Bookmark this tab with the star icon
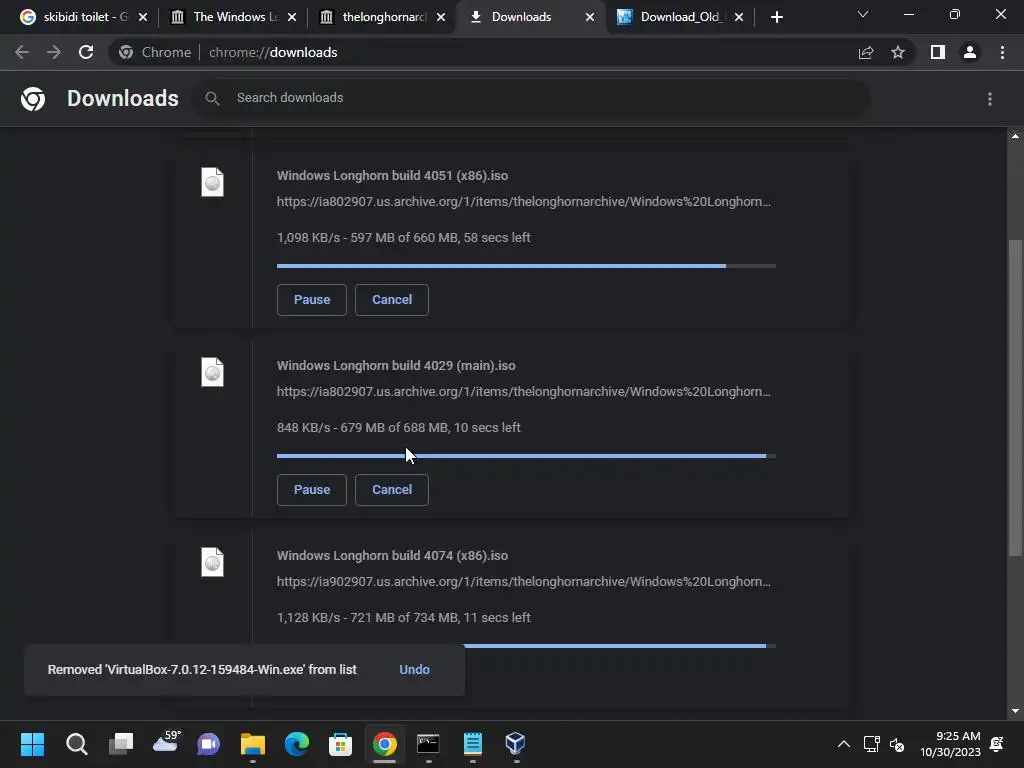The height and width of the screenshot is (768, 1024). [x=898, y=52]
